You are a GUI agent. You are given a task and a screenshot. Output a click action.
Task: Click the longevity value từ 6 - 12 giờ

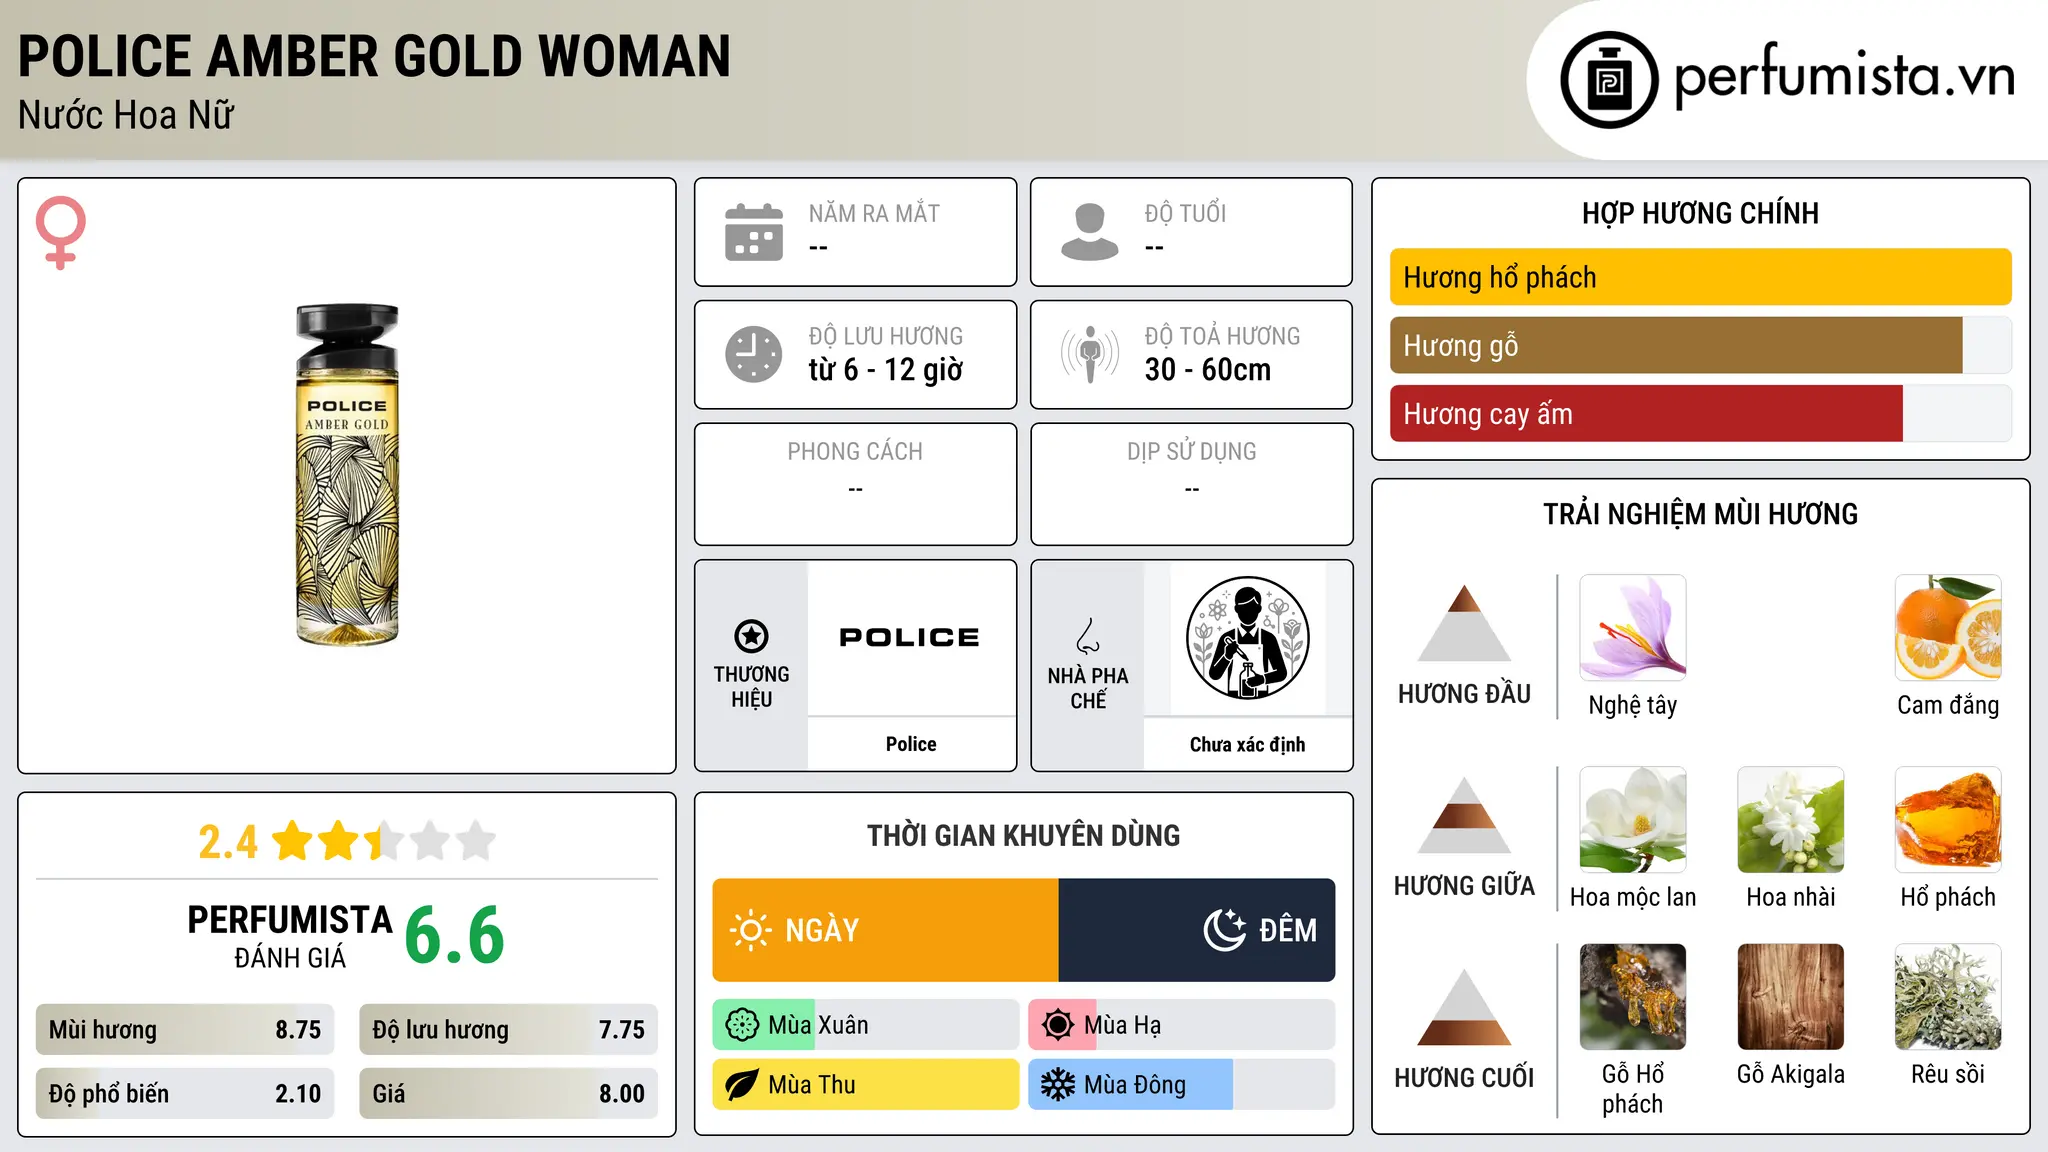pyautogui.click(x=885, y=370)
